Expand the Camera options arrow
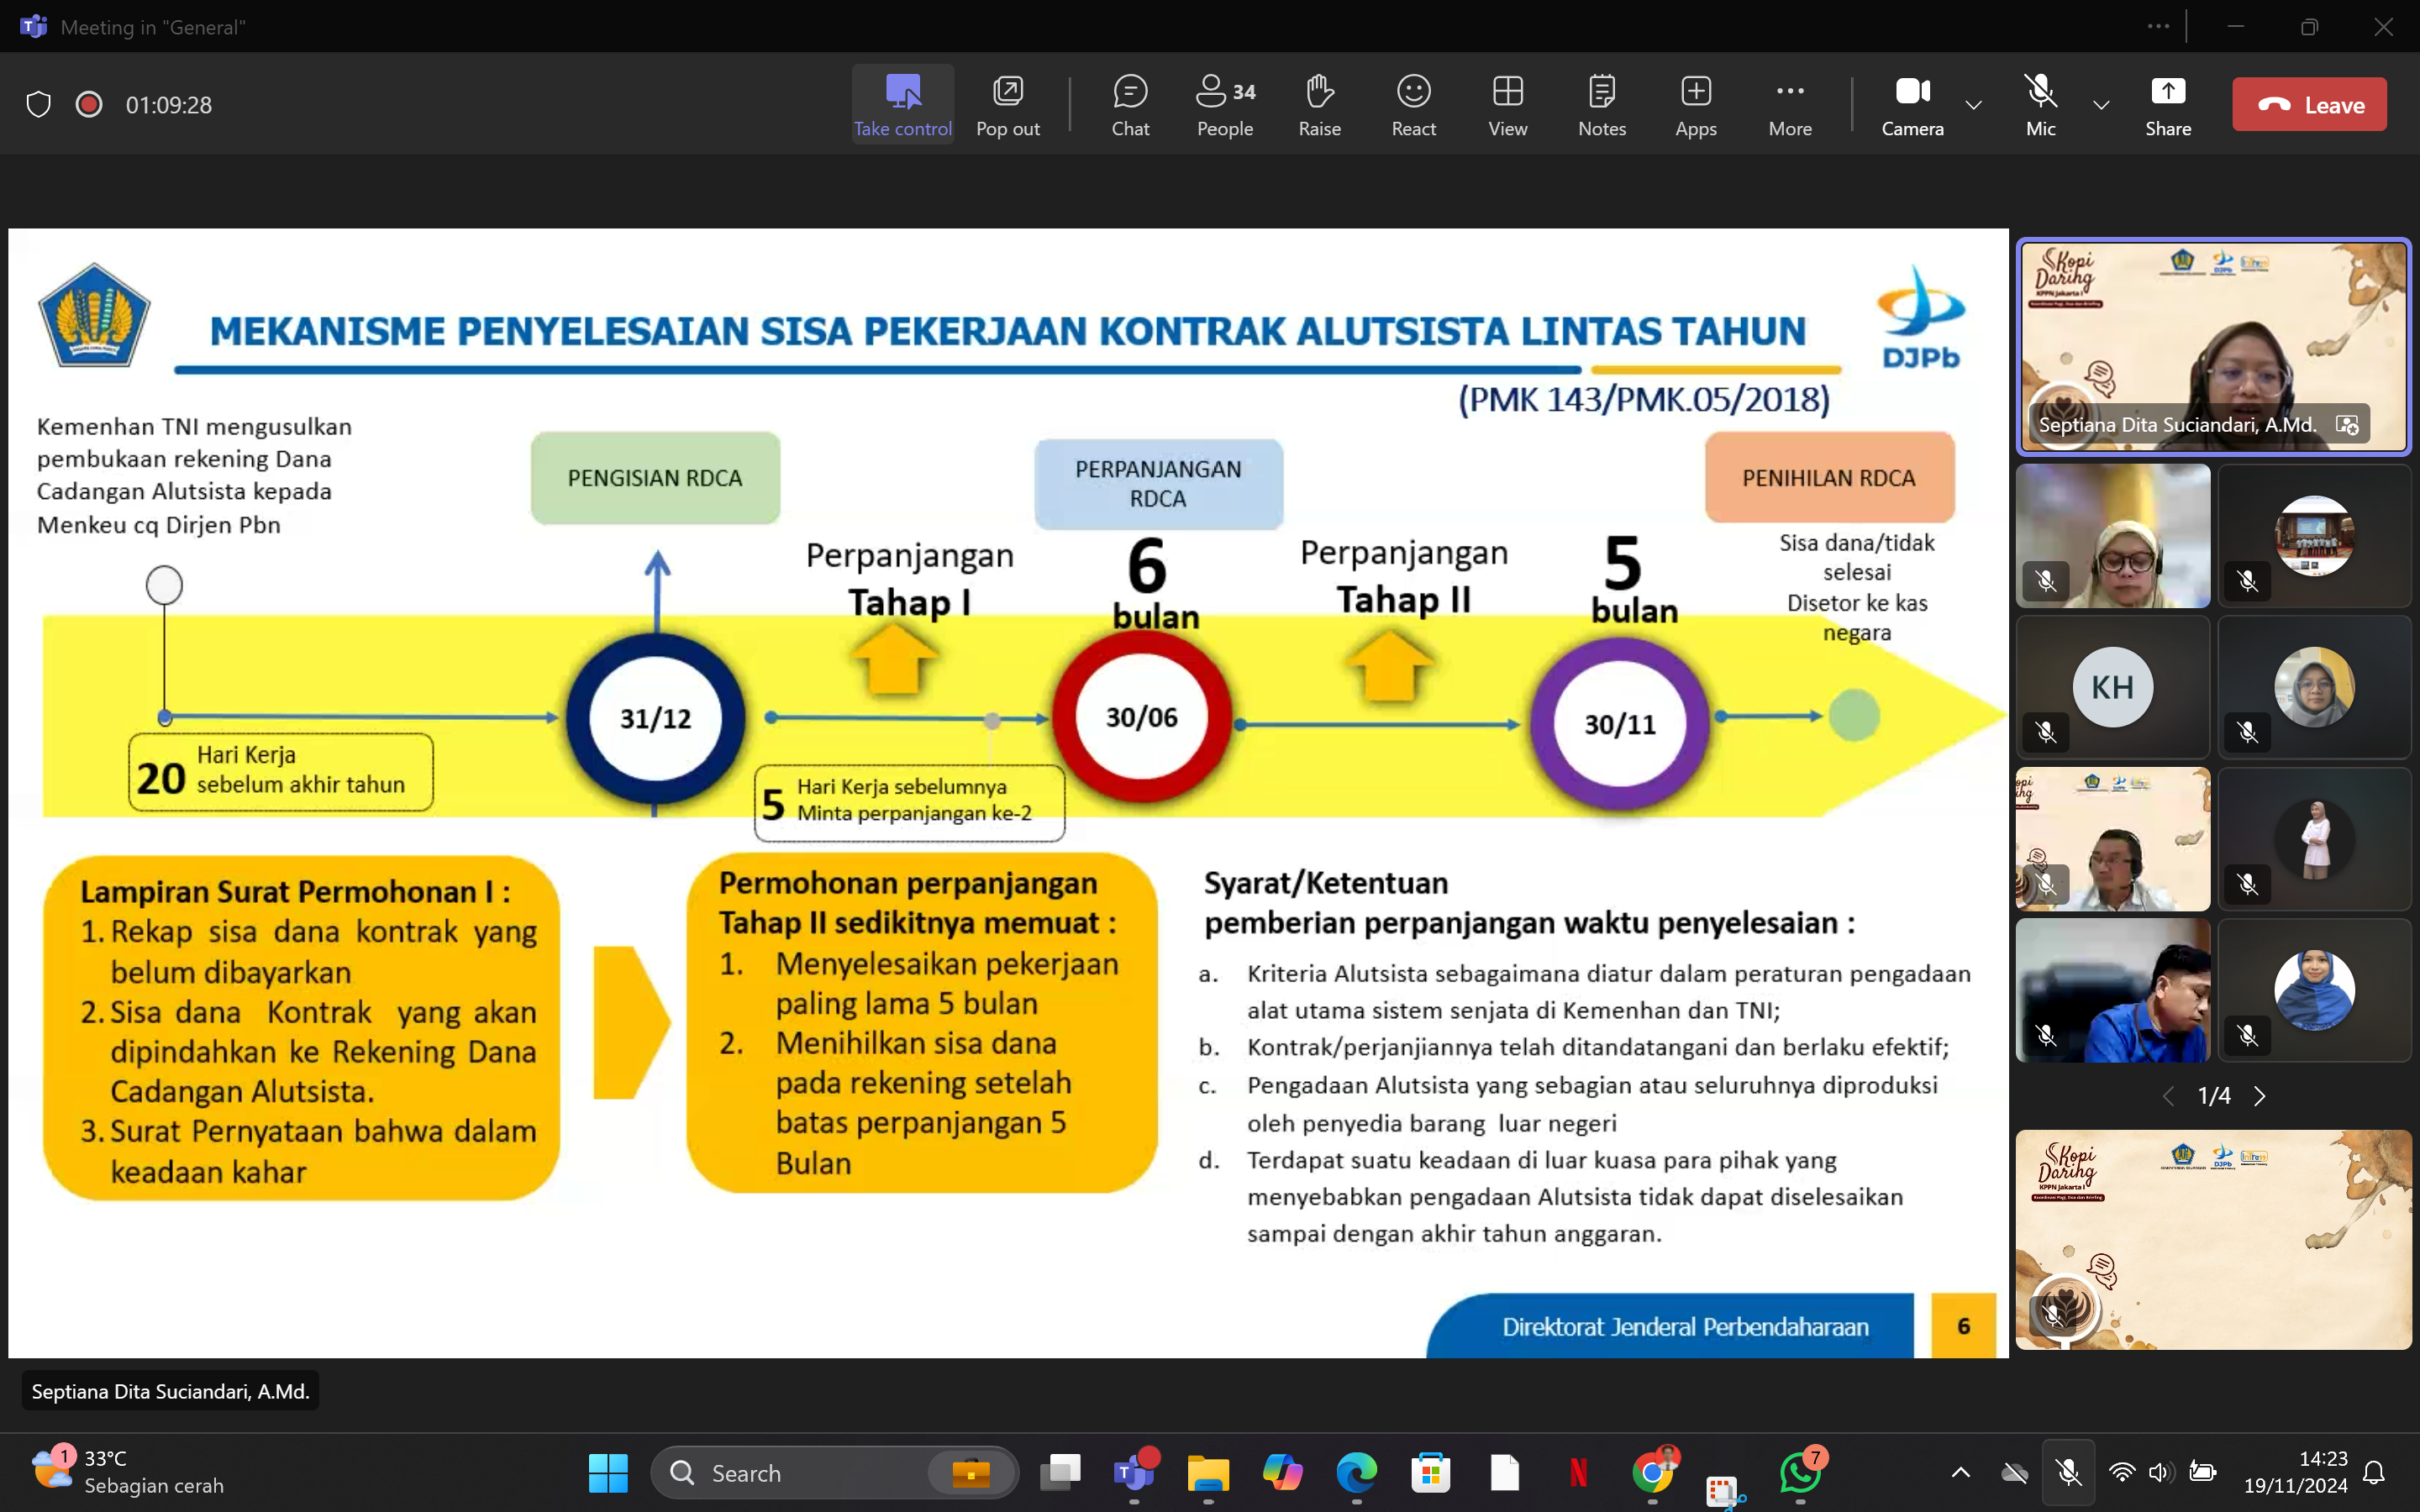 tap(1973, 104)
